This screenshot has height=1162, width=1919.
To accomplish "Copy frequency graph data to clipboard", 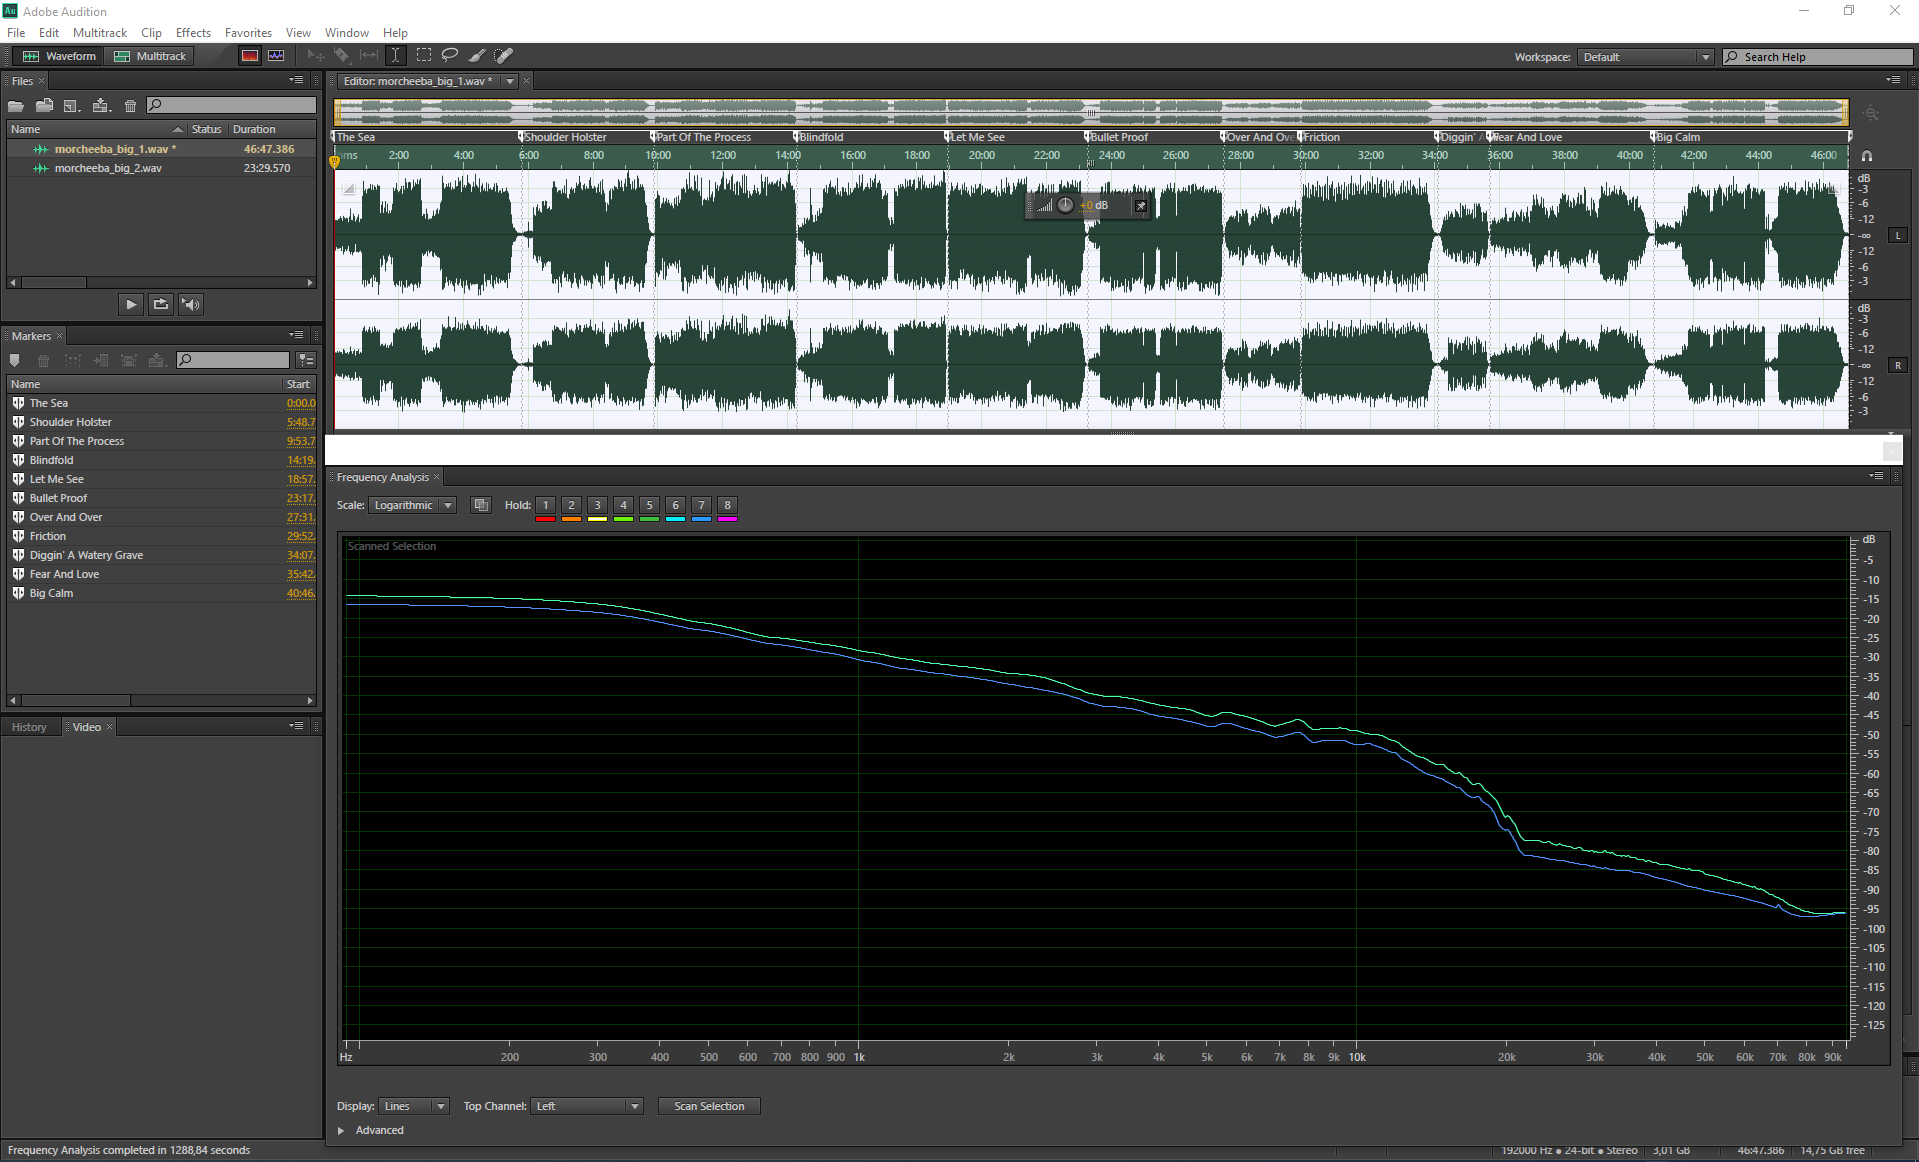I will click(x=481, y=505).
